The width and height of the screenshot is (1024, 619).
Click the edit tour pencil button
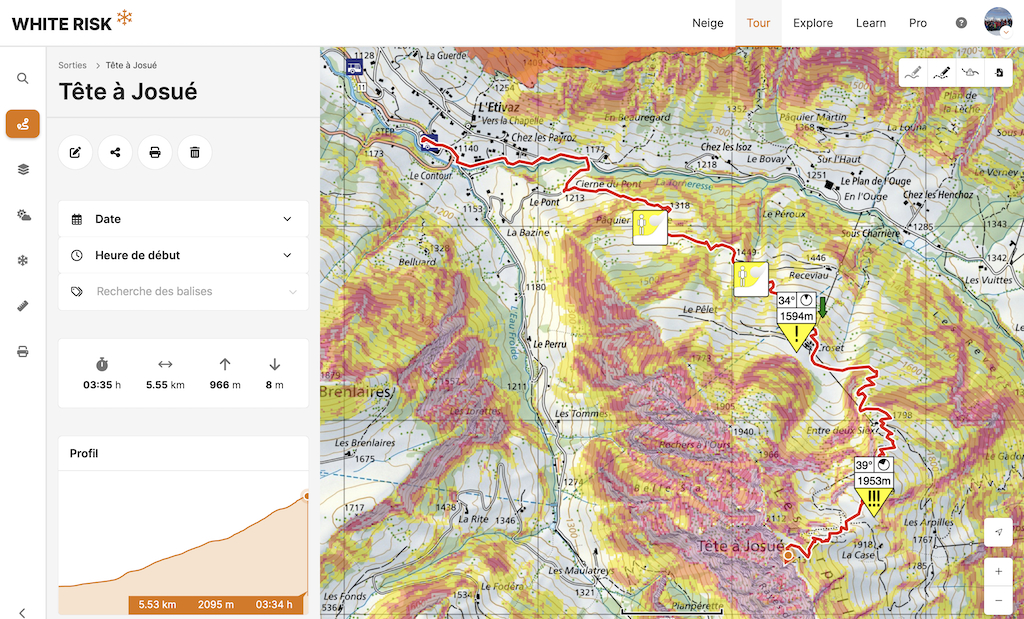75,152
